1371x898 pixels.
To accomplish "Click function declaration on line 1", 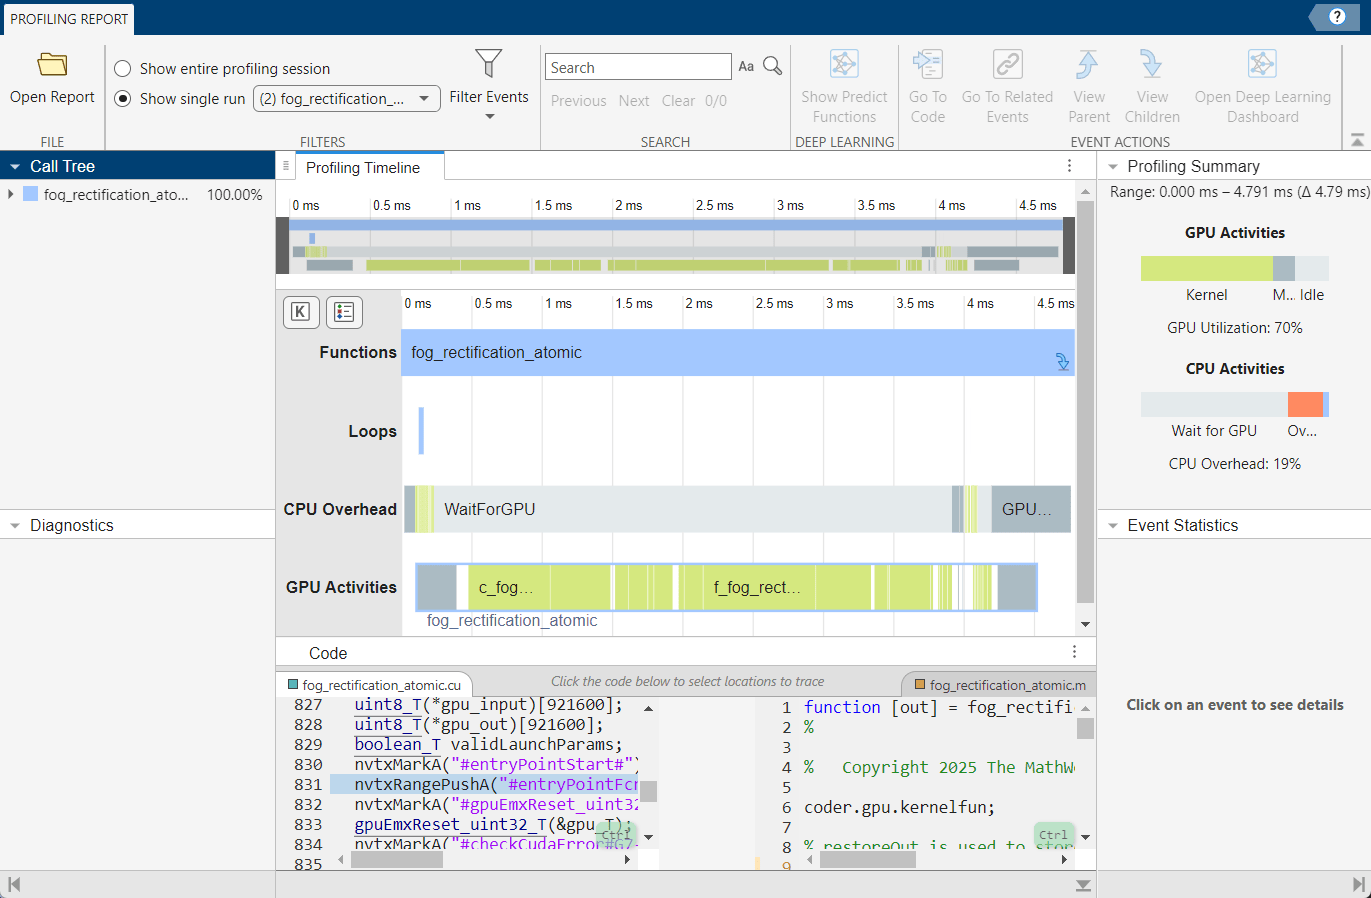I will click(x=937, y=707).
